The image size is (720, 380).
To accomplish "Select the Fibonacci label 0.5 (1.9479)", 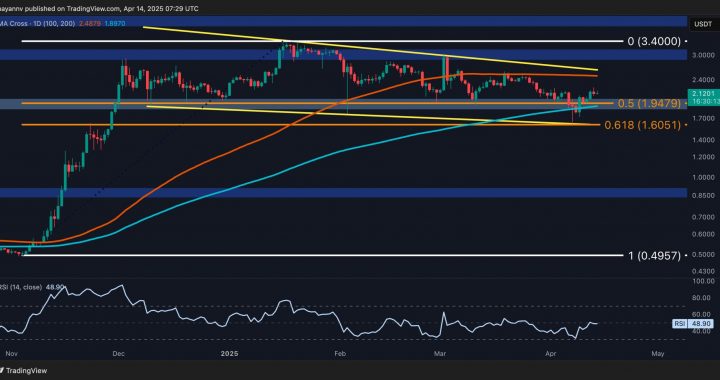I will pos(649,104).
